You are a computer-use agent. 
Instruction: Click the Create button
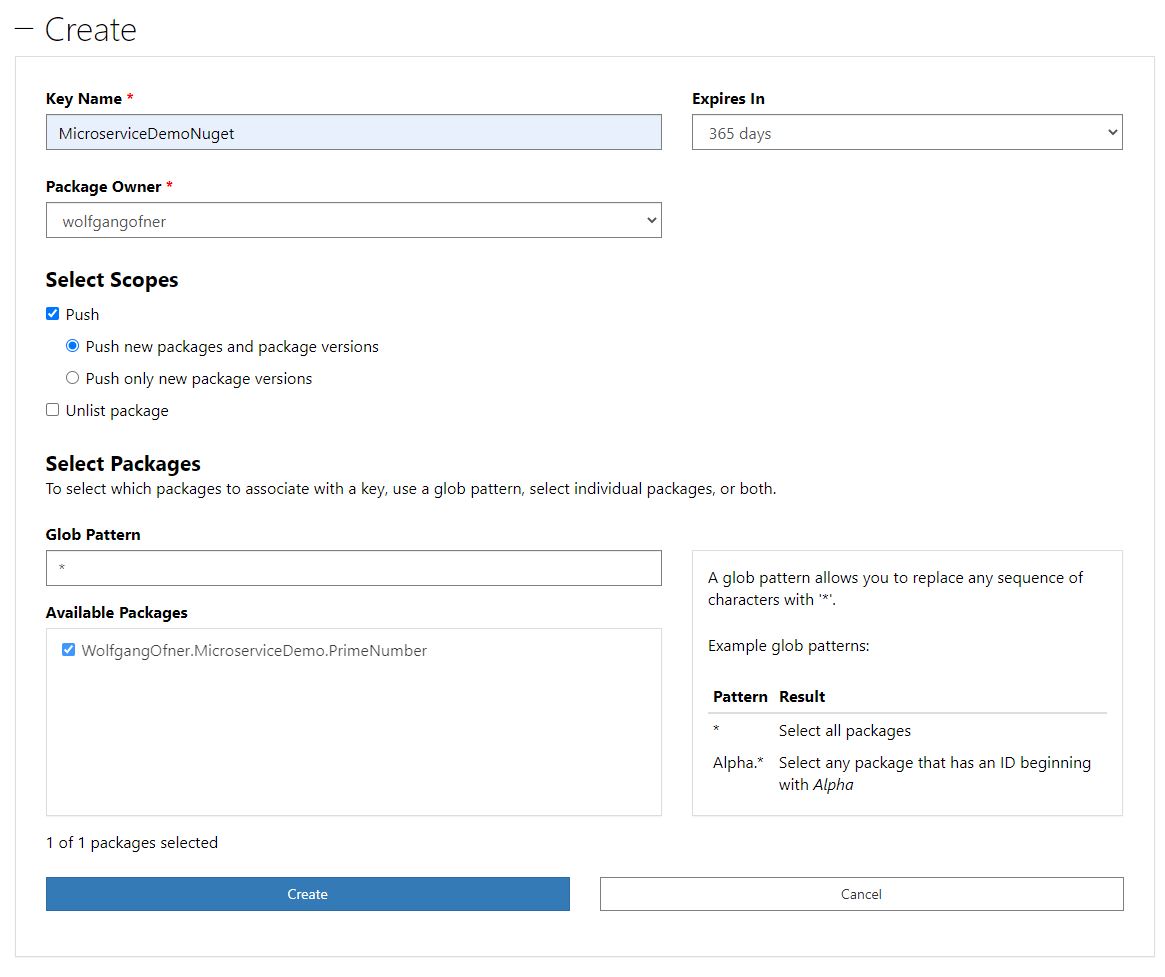coord(307,894)
